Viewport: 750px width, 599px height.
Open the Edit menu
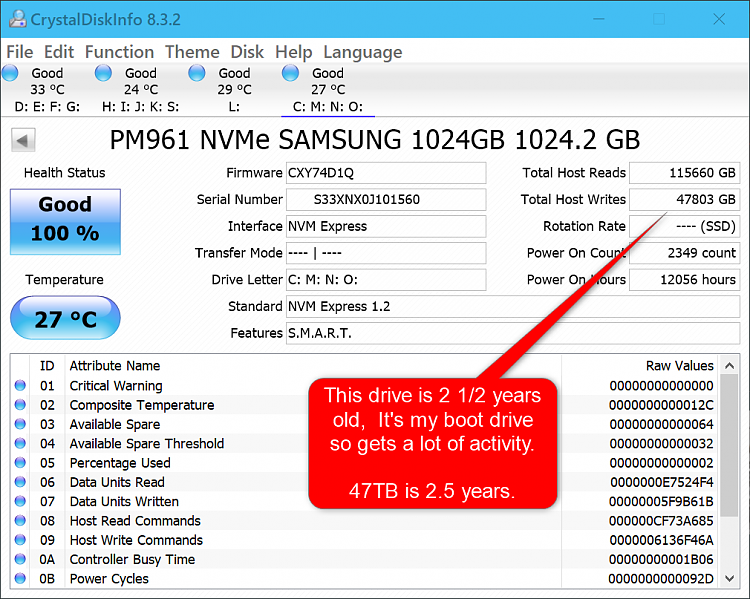coord(59,52)
